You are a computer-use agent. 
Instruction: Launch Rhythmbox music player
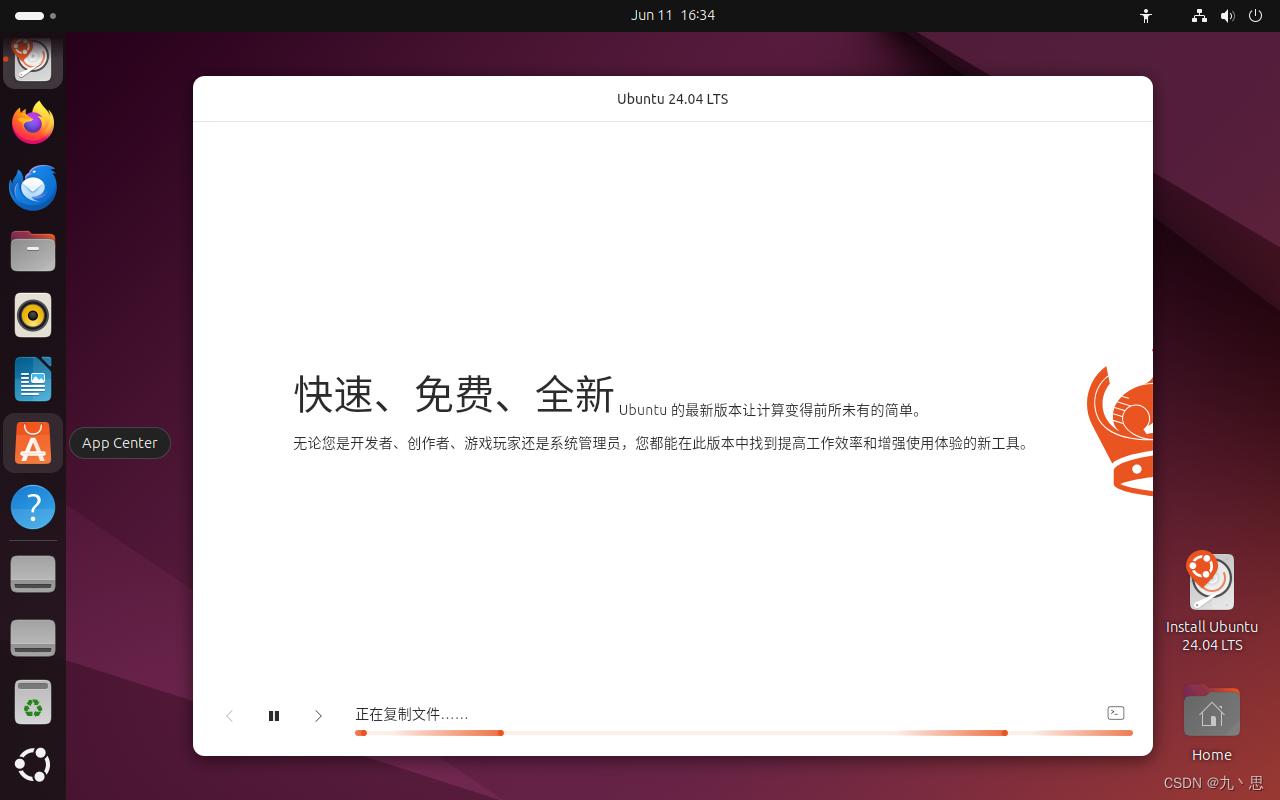[x=33, y=315]
